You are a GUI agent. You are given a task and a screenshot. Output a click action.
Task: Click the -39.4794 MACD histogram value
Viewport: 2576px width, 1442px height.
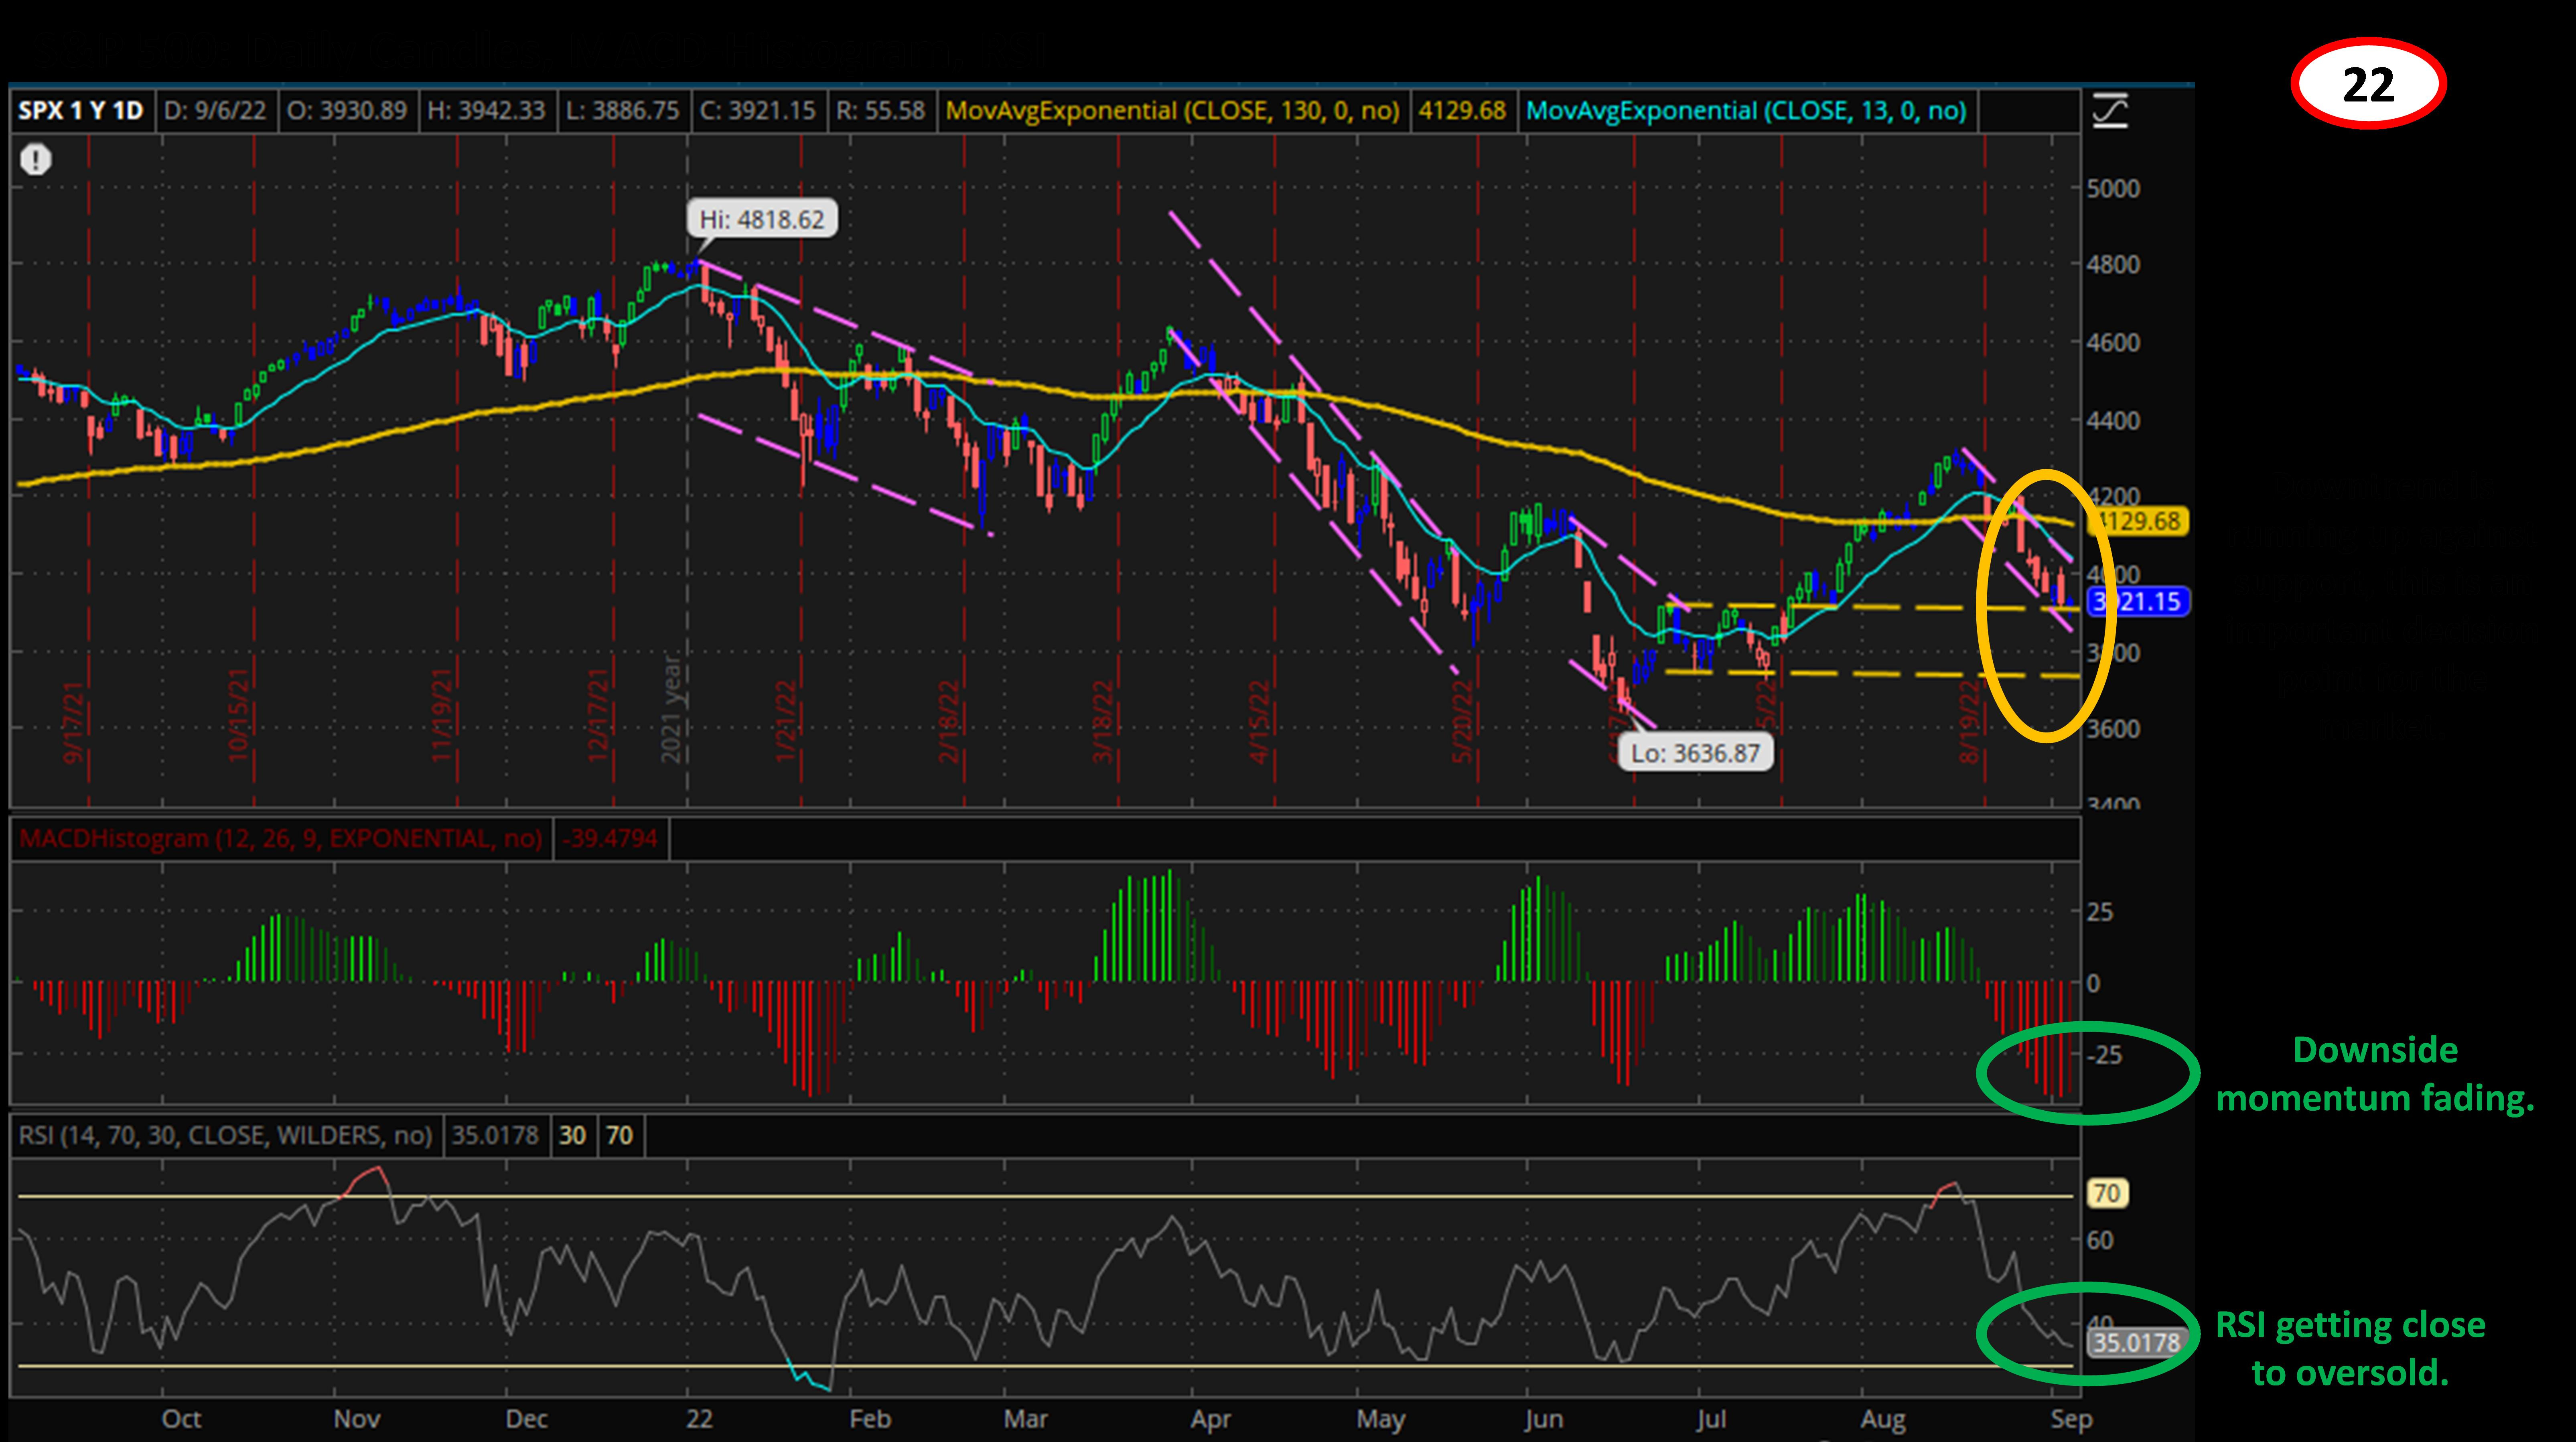(x=610, y=838)
